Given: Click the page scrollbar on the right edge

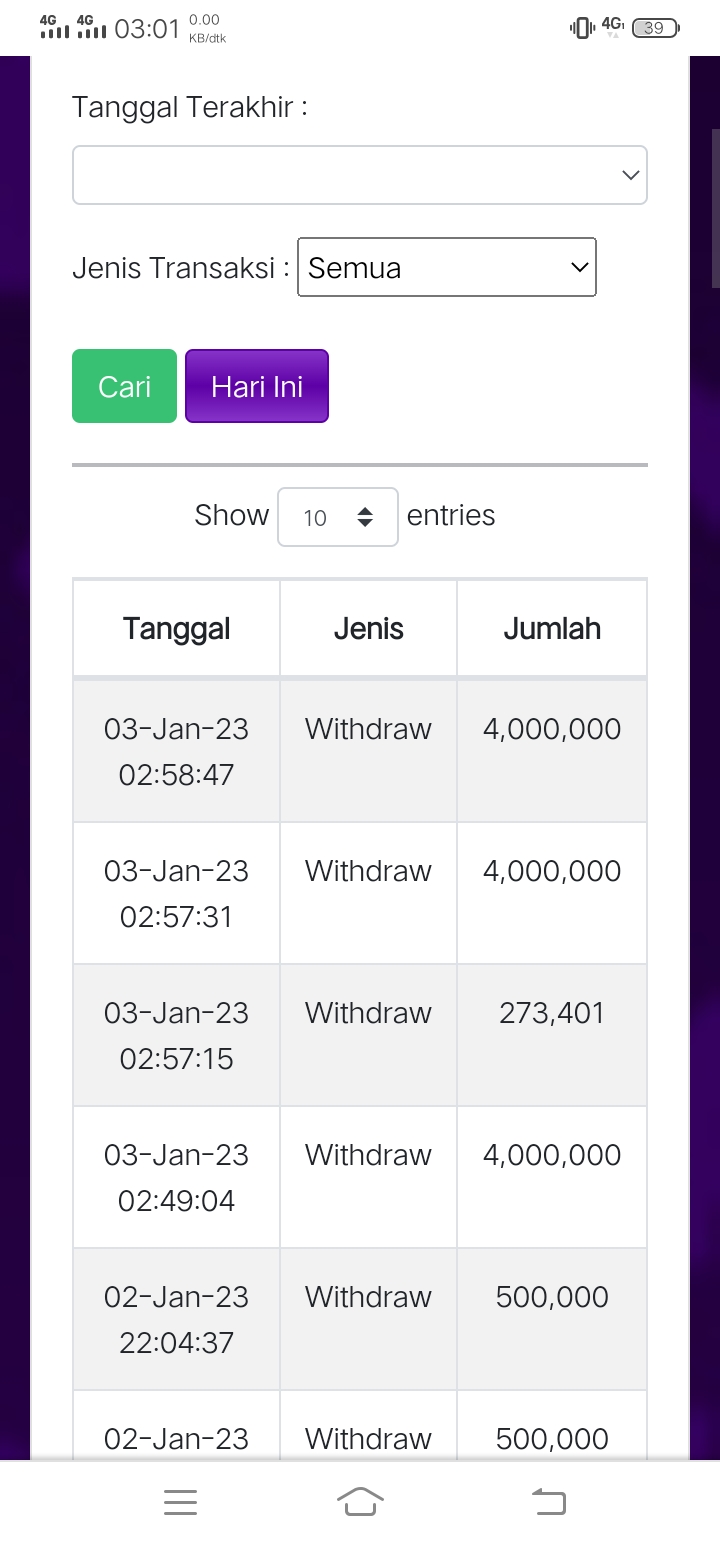Looking at the screenshot, I should pos(715,210).
